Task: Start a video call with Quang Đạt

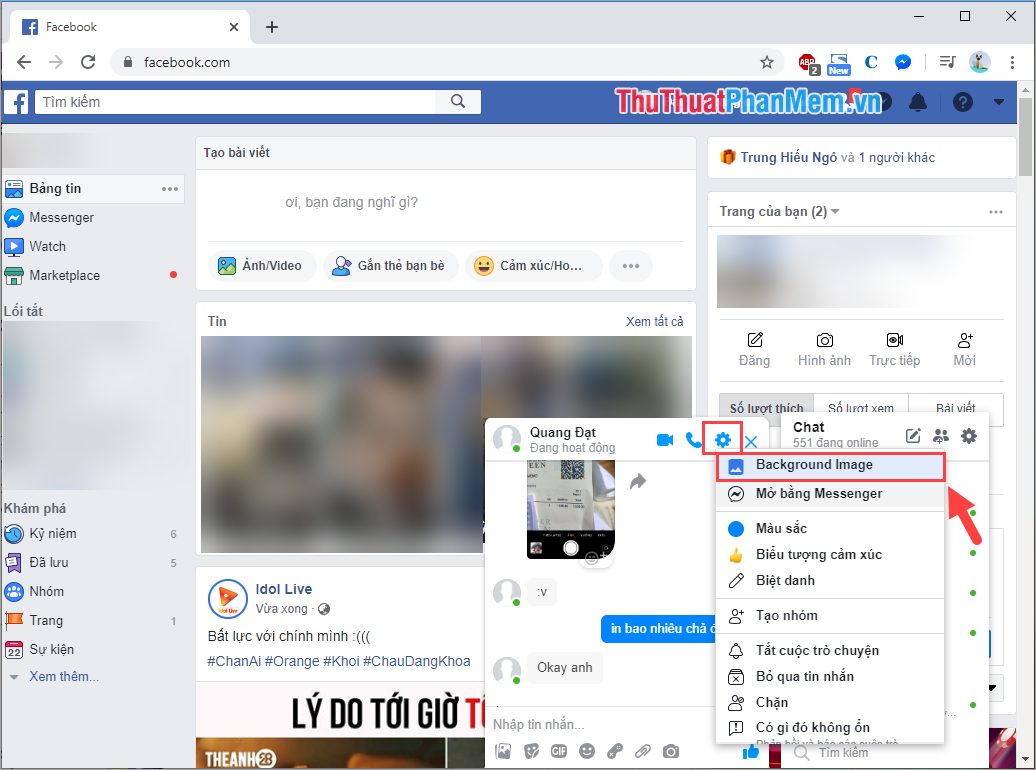Action: pos(665,439)
